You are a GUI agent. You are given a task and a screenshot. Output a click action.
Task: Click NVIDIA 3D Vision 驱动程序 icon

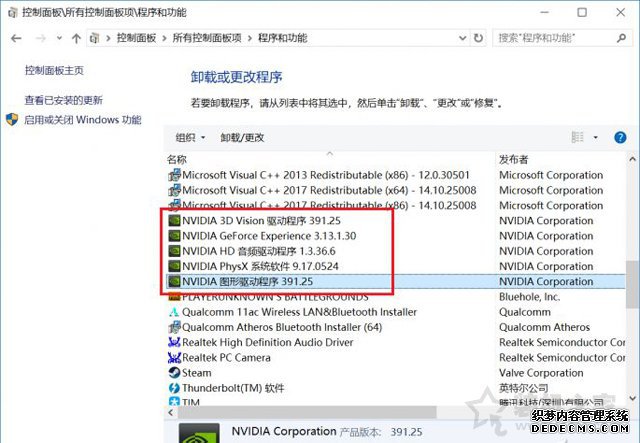coord(174,221)
